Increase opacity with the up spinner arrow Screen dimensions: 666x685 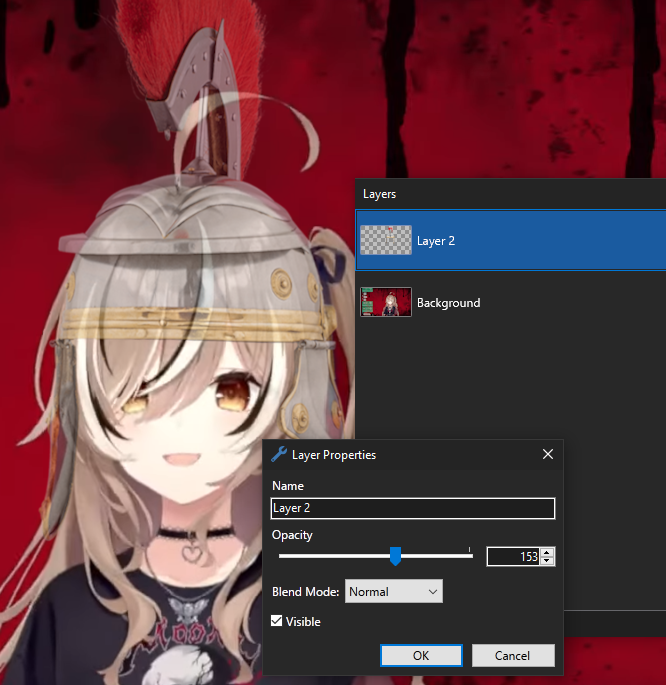[x=546, y=552]
